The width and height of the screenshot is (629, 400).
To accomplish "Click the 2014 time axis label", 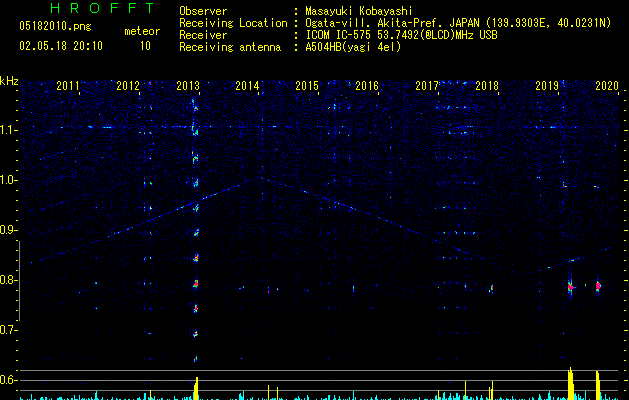I will (247, 86).
